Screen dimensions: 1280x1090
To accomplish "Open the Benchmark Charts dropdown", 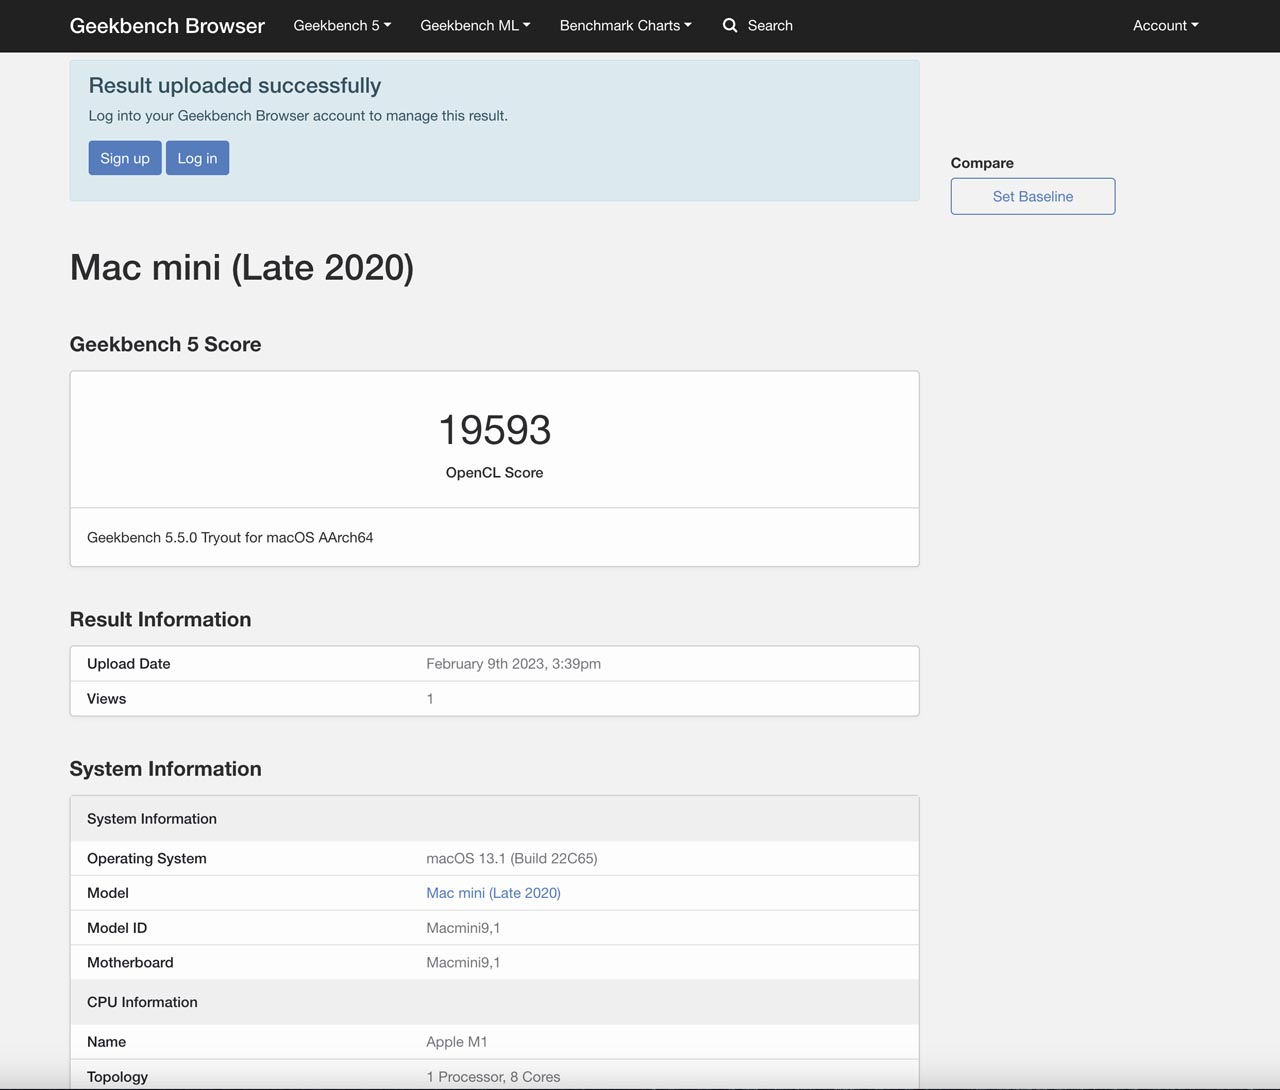I will 625,25.
